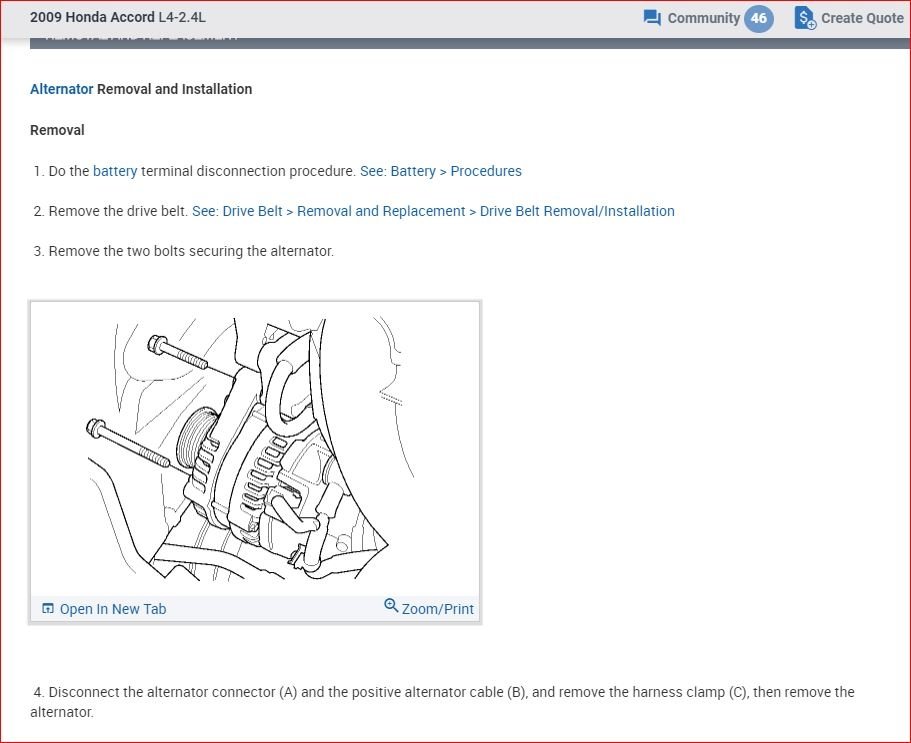Open the Community discussion link
Screen dimensions: 911x743
(704, 18)
